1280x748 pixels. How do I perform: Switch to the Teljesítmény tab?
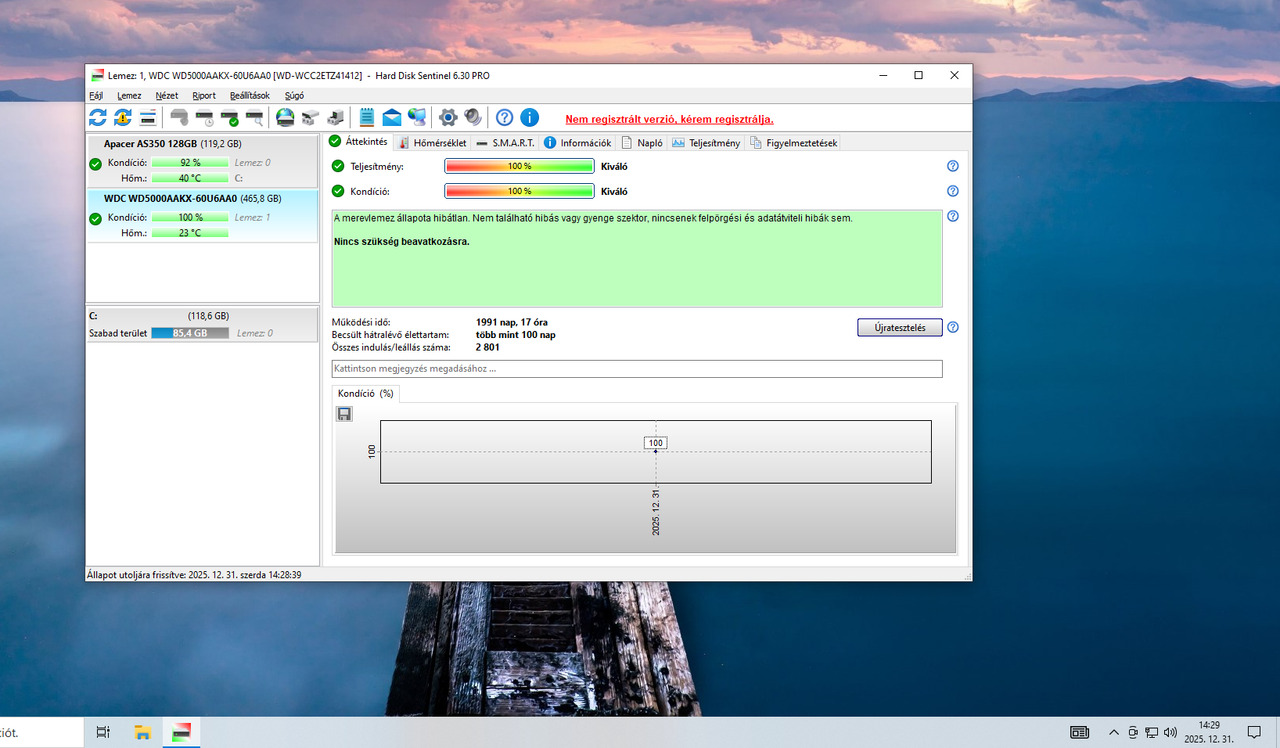pos(706,143)
